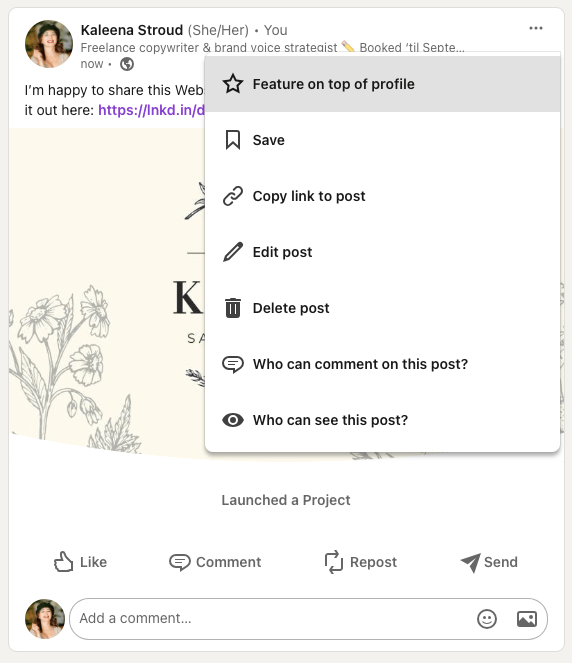The image size is (572, 663).
Task: Click the star icon for Feature on profile
Action: click(233, 84)
